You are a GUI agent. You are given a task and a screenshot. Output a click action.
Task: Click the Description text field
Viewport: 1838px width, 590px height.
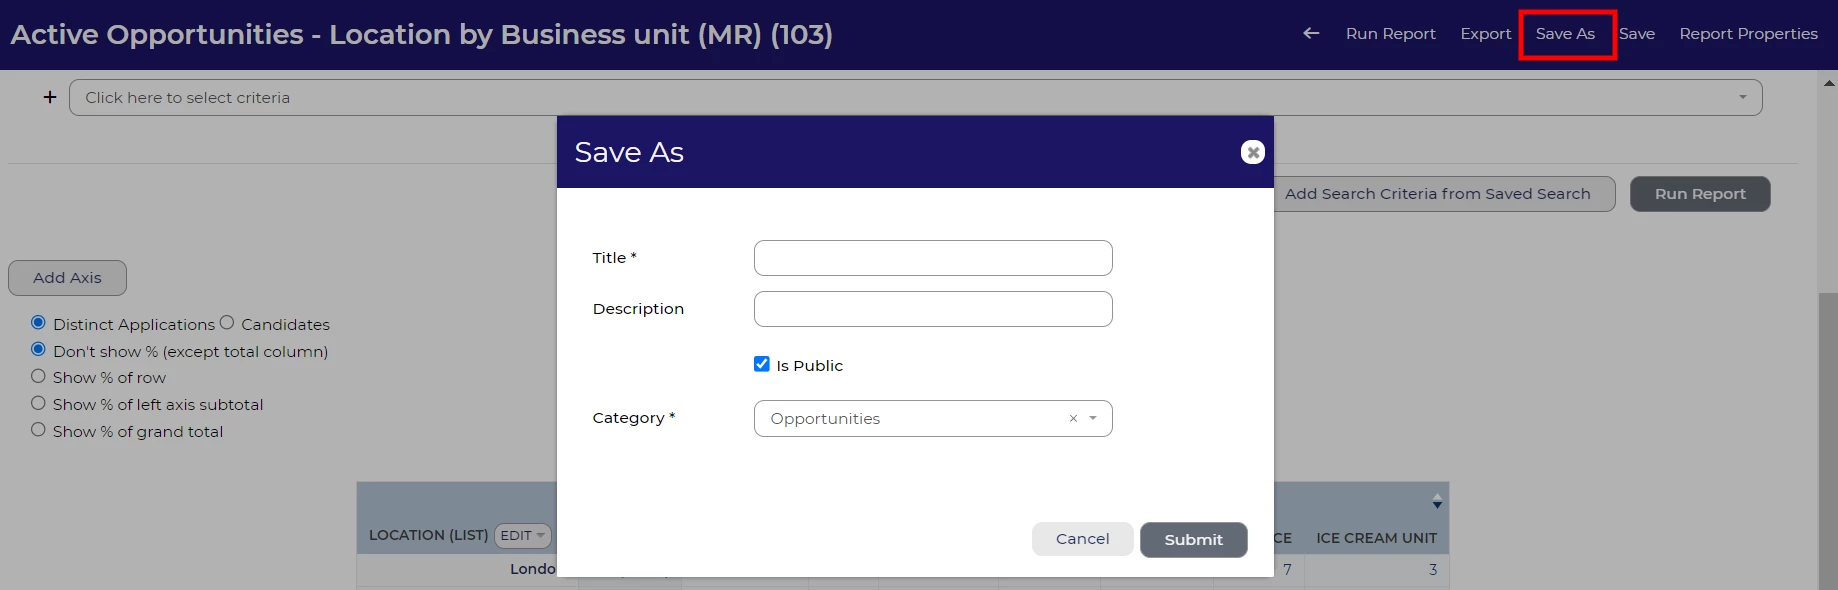(932, 309)
